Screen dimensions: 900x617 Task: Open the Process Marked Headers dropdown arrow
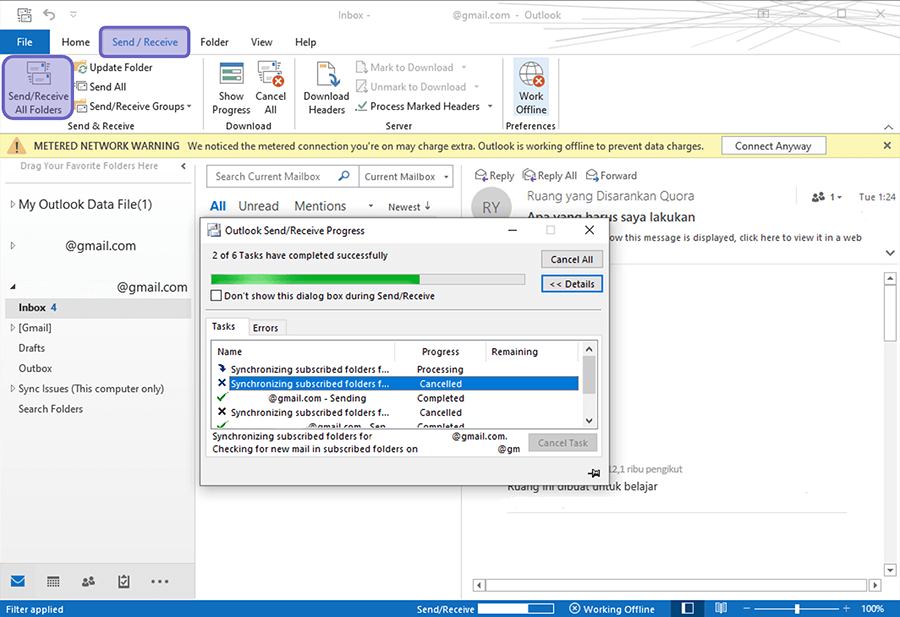point(490,106)
